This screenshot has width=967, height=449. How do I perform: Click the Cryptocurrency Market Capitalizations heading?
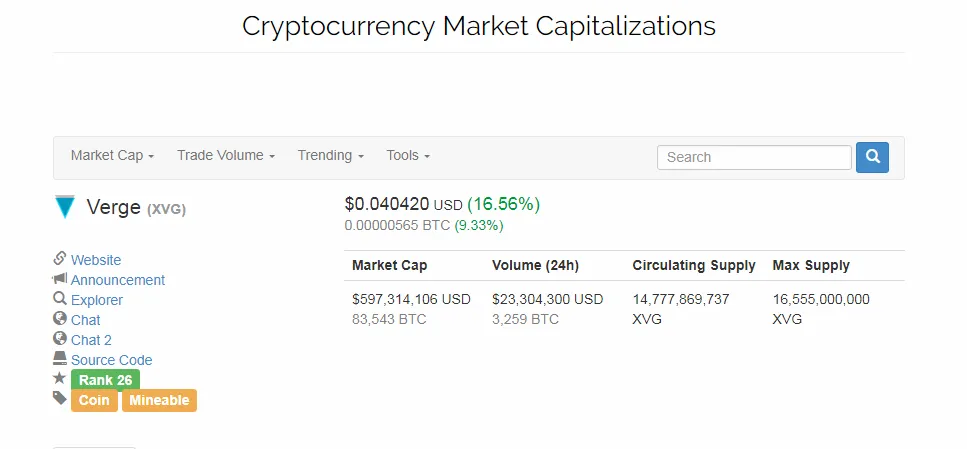click(479, 26)
